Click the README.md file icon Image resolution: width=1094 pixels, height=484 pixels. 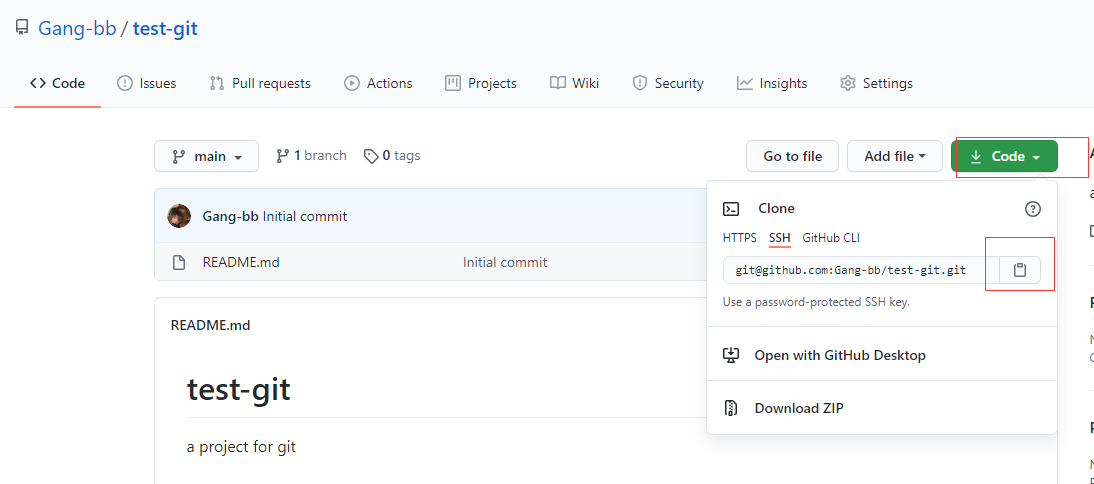[x=179, y=263]
